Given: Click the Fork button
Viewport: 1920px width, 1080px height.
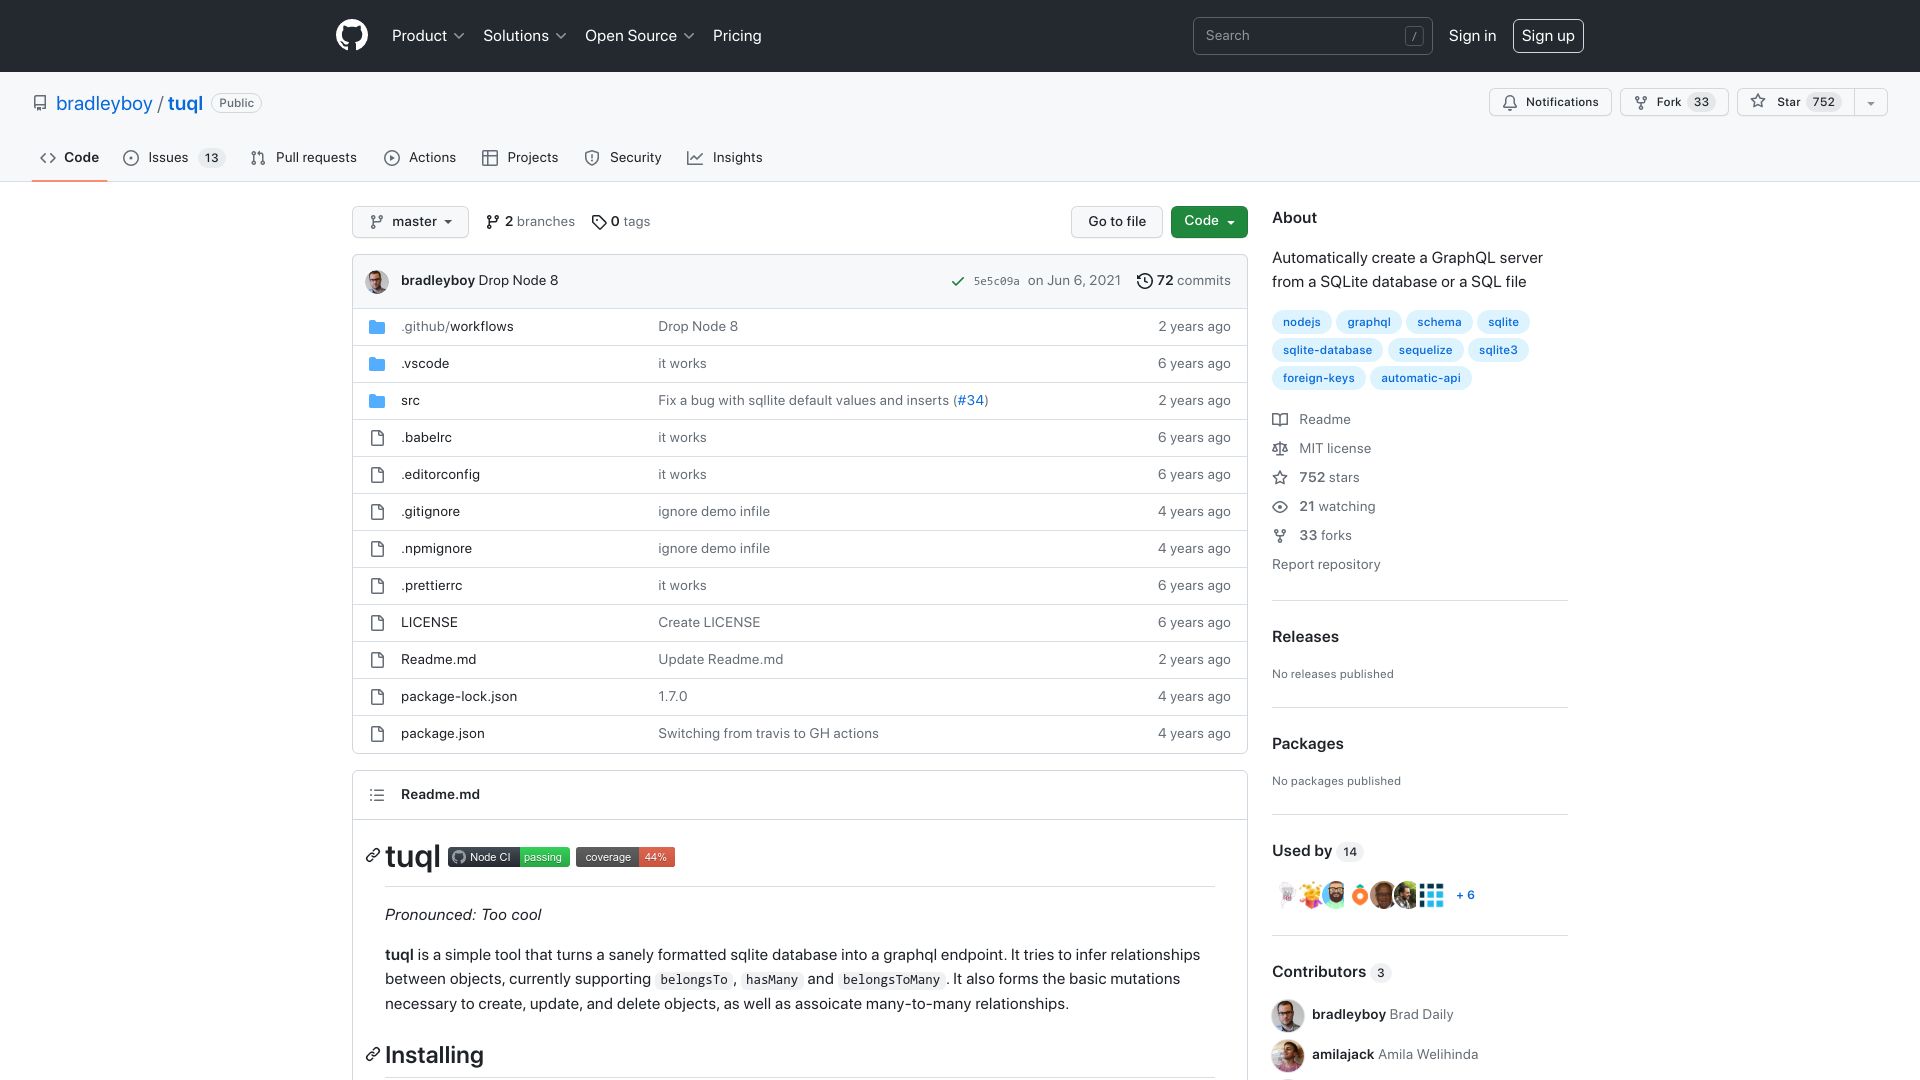Looking at the screenshot, I should pyautogui.click(x=1674, y=102).
